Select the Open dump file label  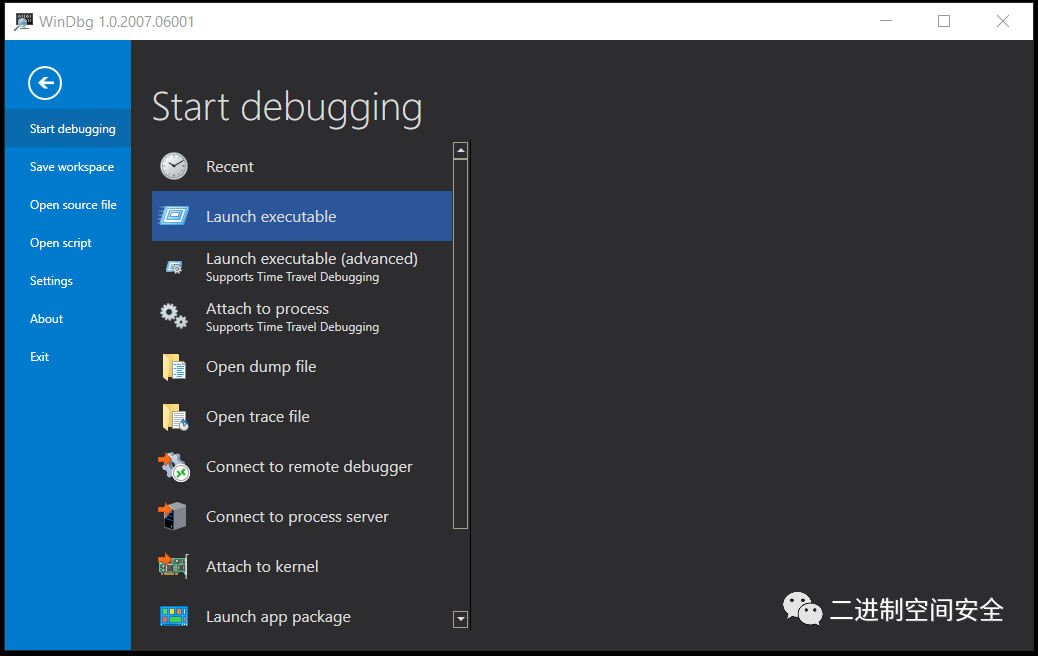(x=261, y=367)
